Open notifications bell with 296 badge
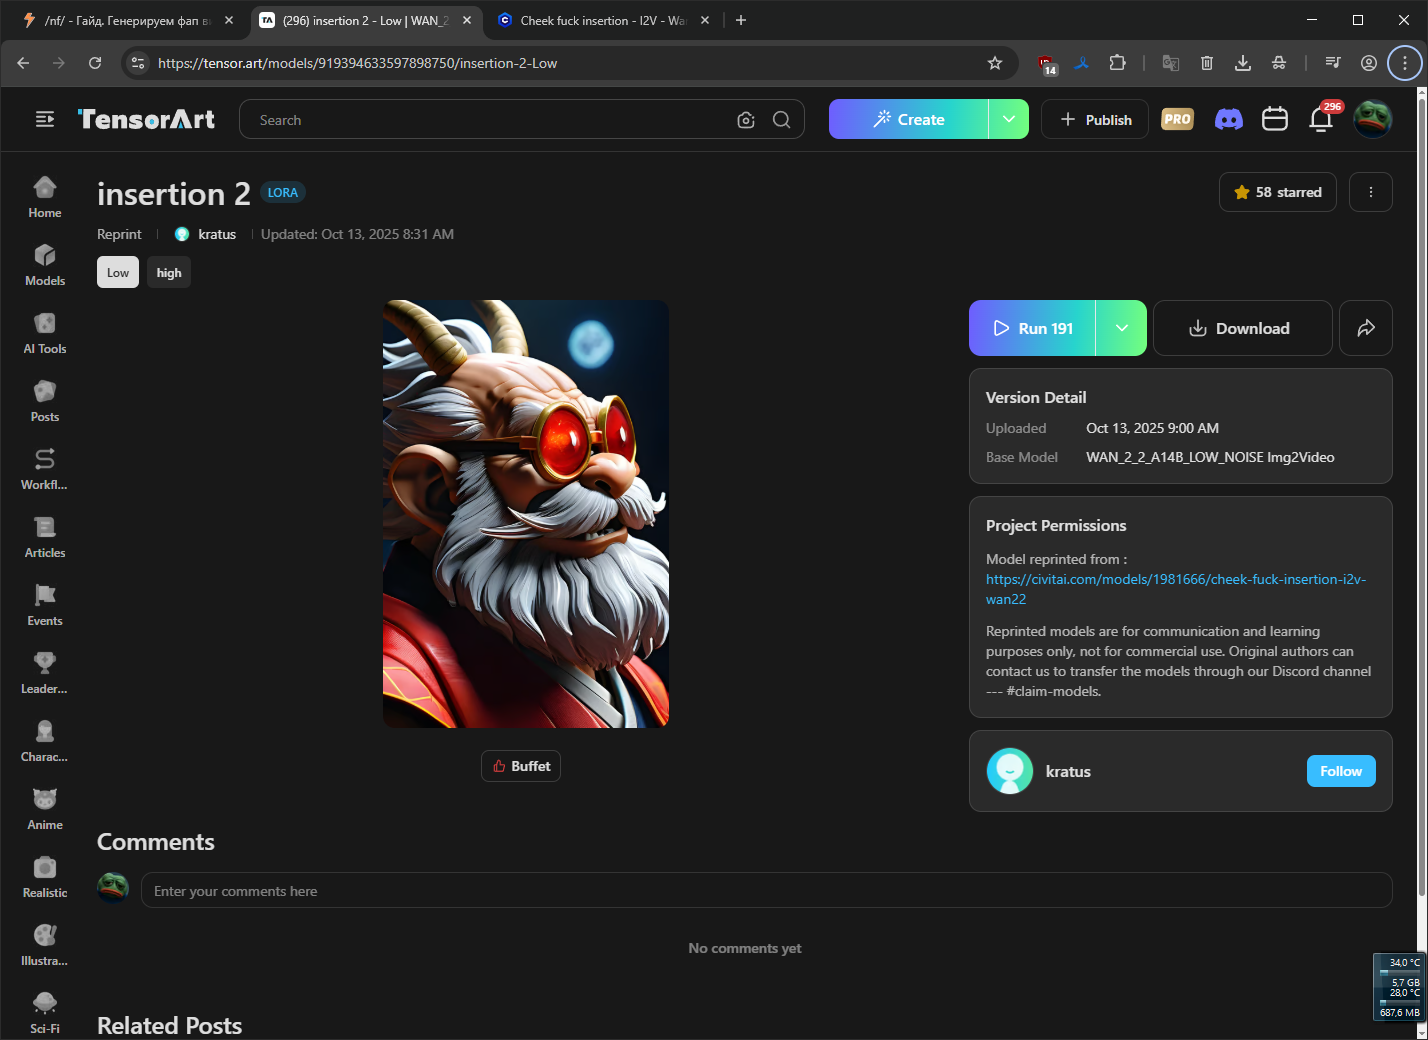The width and height of the screenshot is (1428, 1040). tap(1322, 119)
